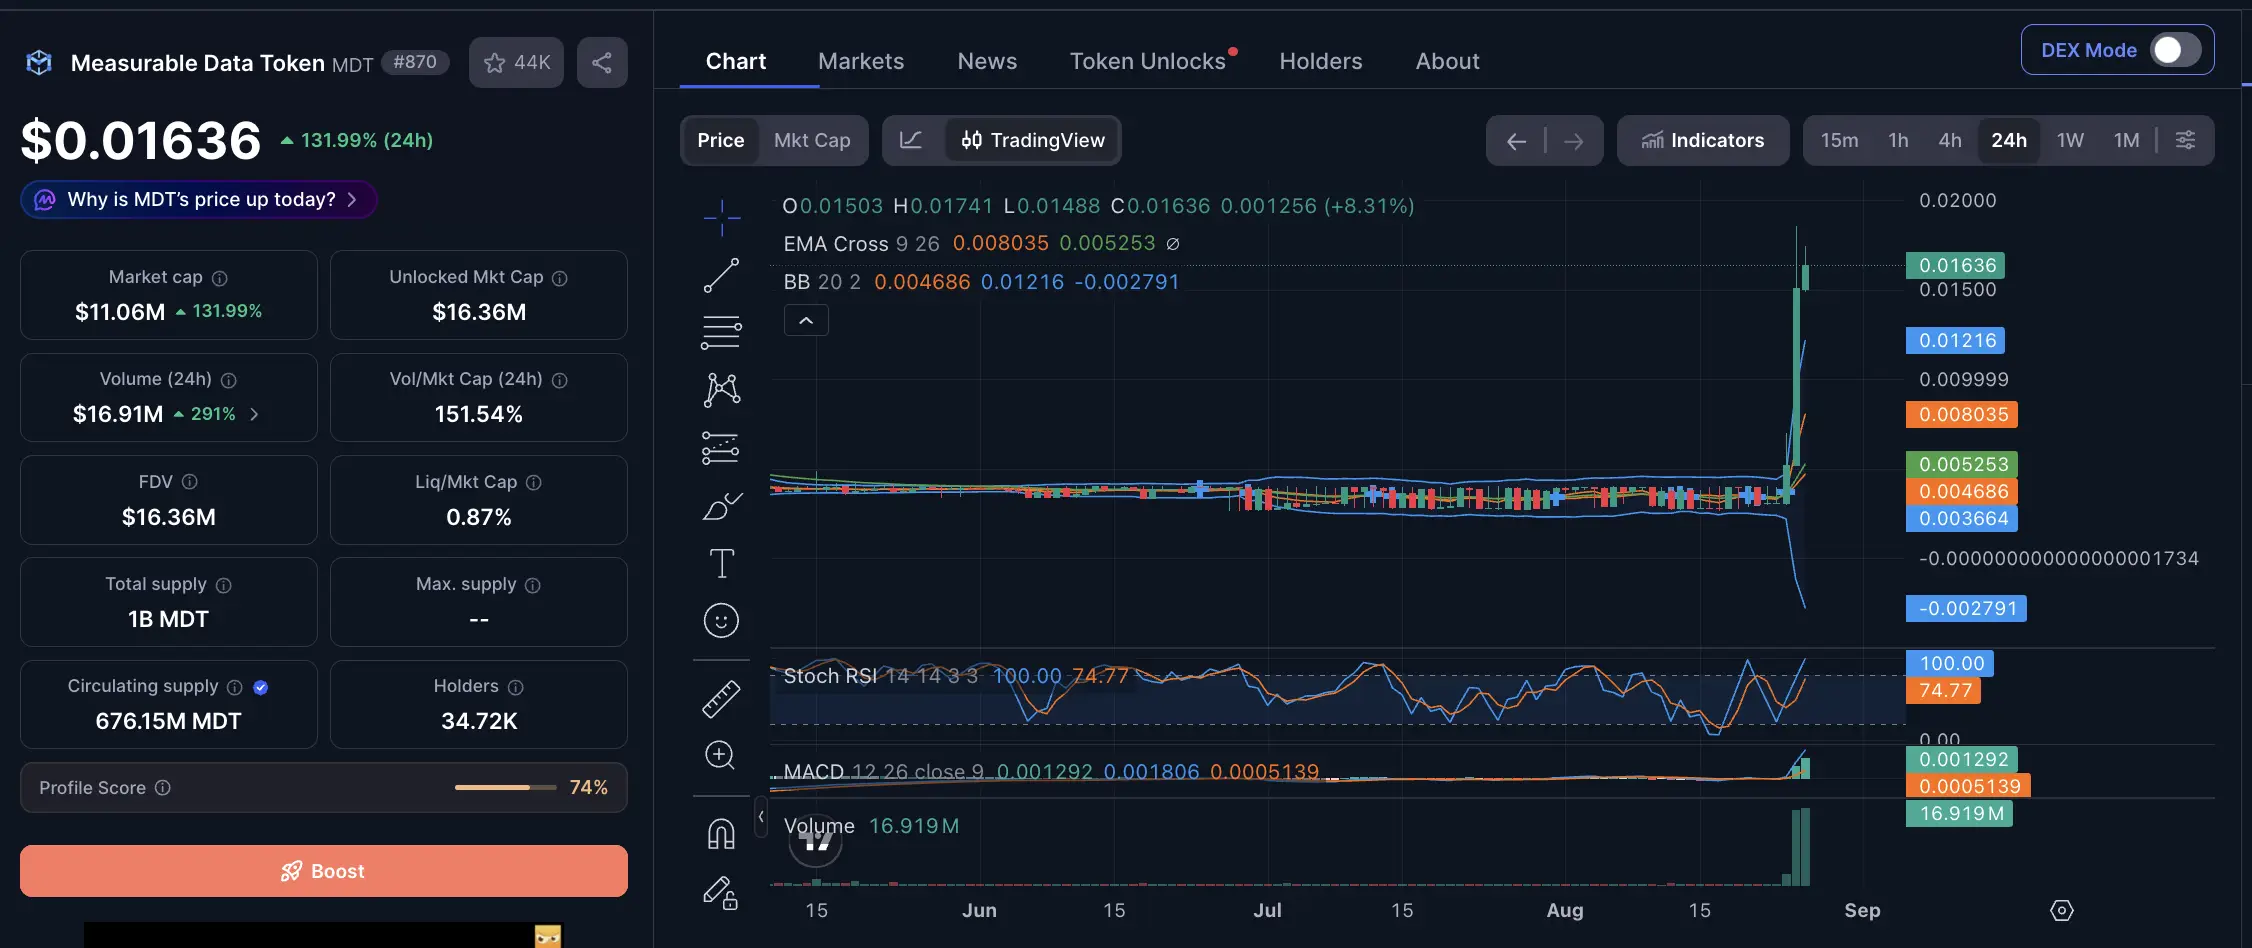Activate the zoom in tool

tap(721, 755)
